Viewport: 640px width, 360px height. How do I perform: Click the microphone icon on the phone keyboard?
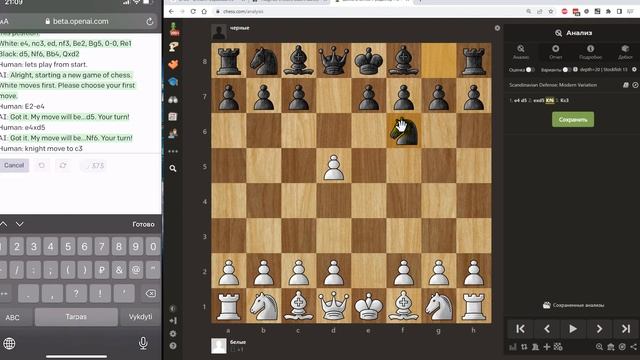143,343
